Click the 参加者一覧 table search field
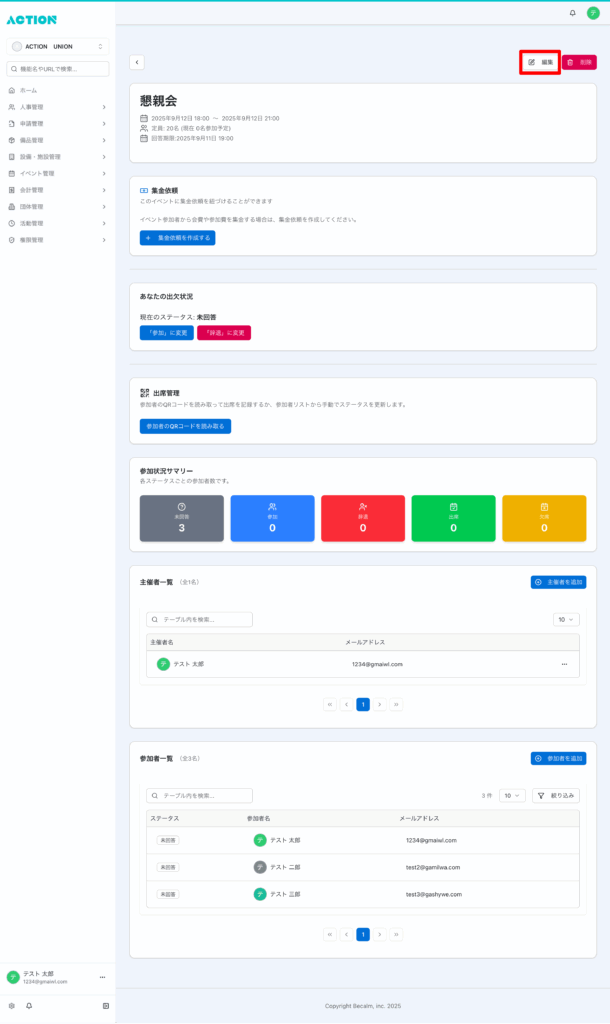The image size is (610, 1024). pyautogui.click(x=200, y=796)
